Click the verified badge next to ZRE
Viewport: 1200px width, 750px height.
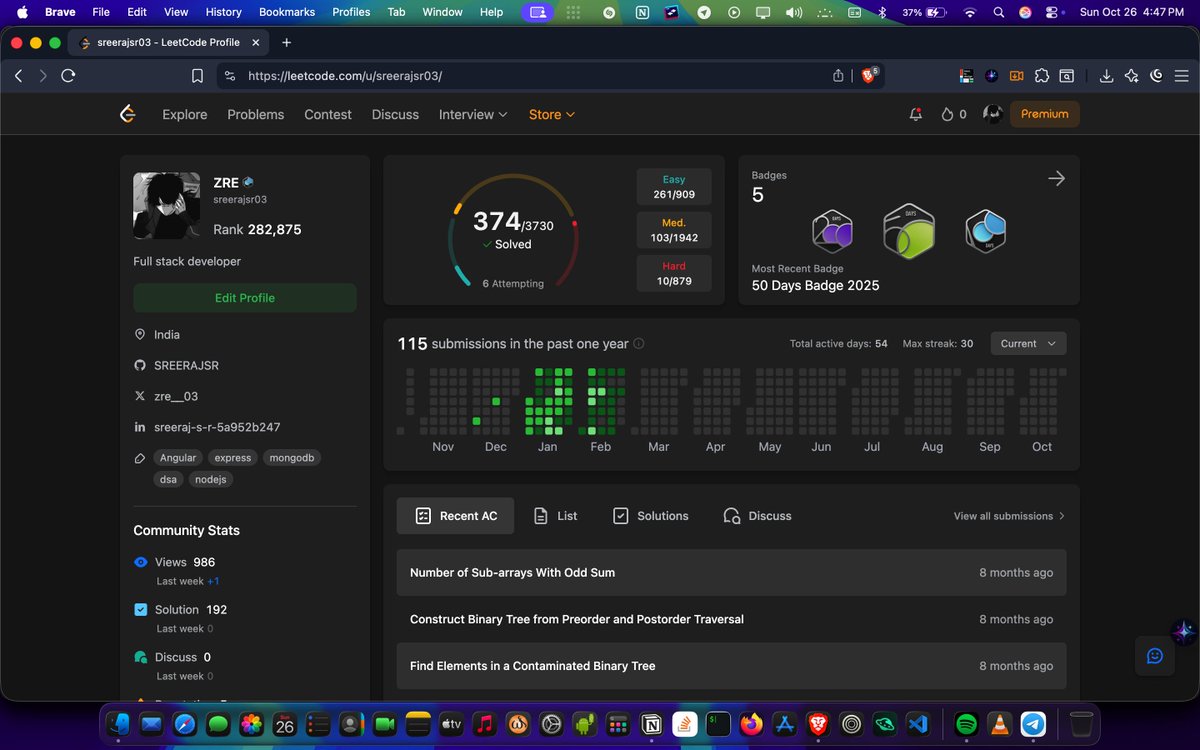[248, 182]
